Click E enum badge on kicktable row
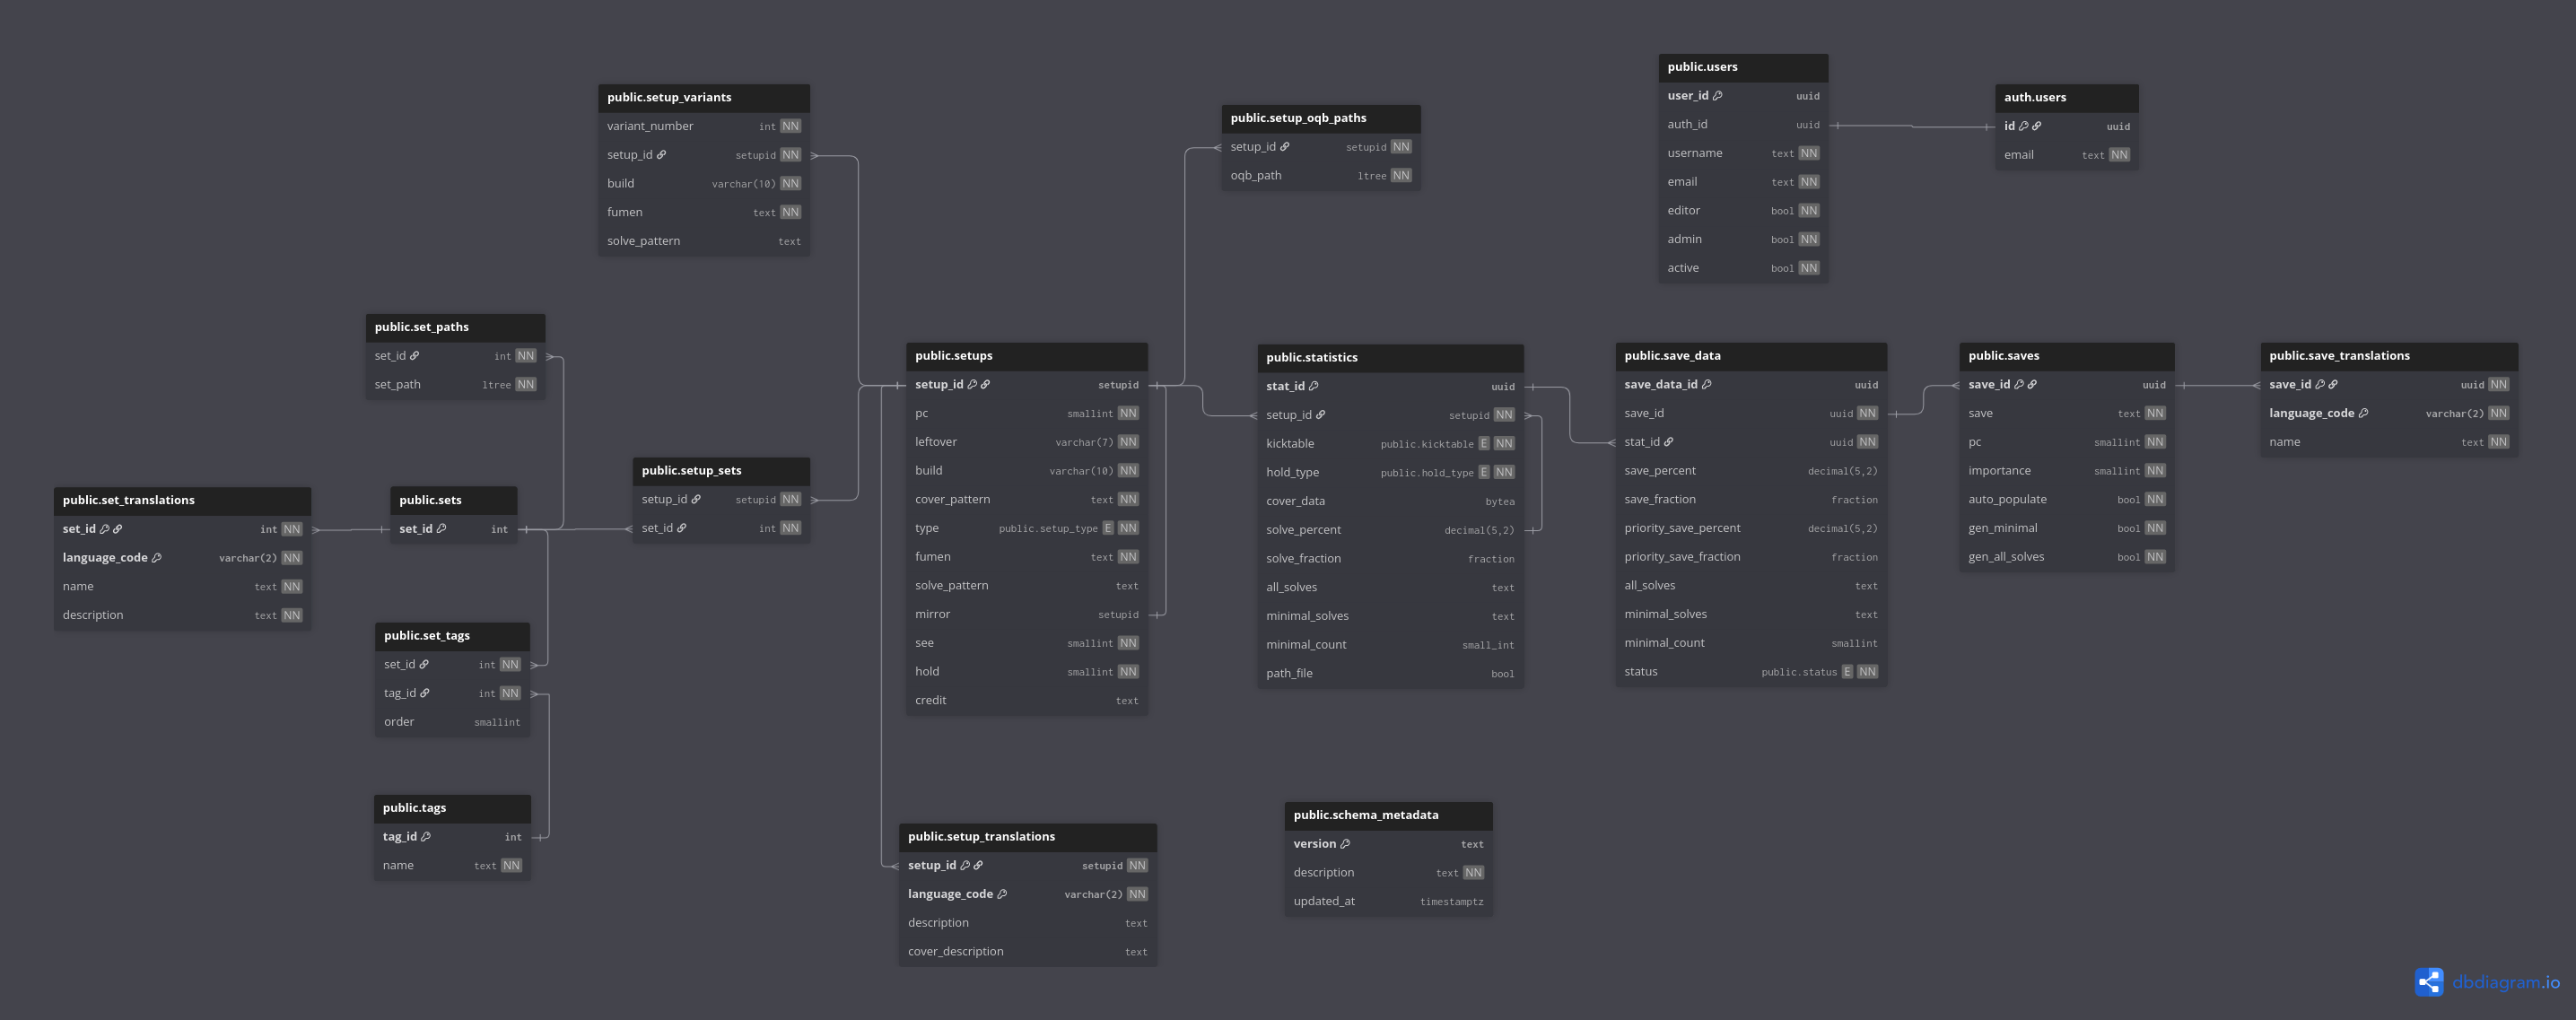 point(1484,444)
